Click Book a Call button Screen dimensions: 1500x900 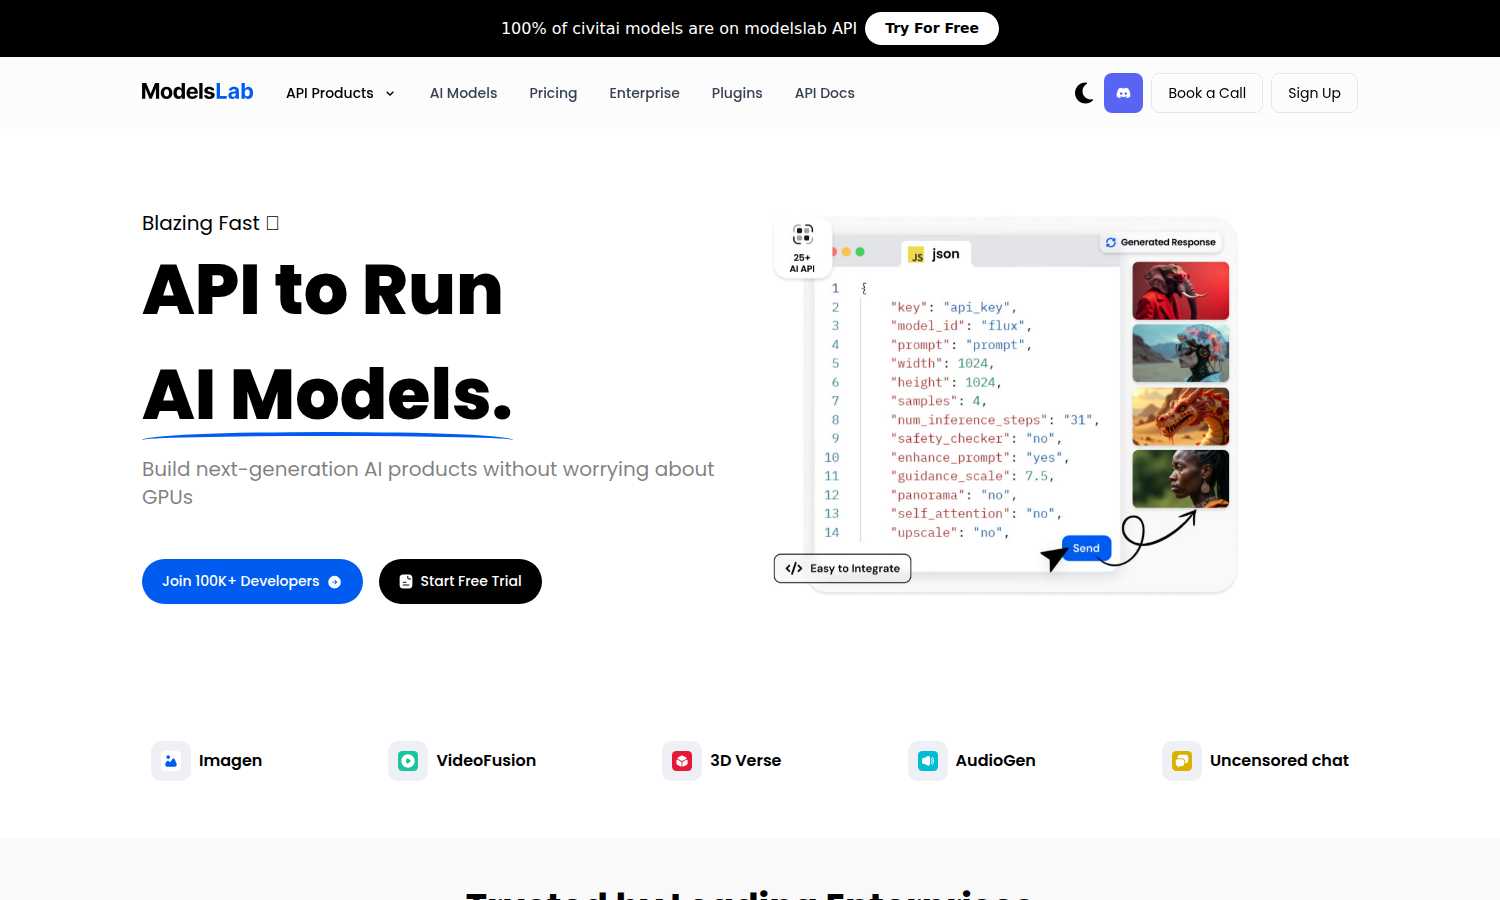click(x=1207, y=93)
